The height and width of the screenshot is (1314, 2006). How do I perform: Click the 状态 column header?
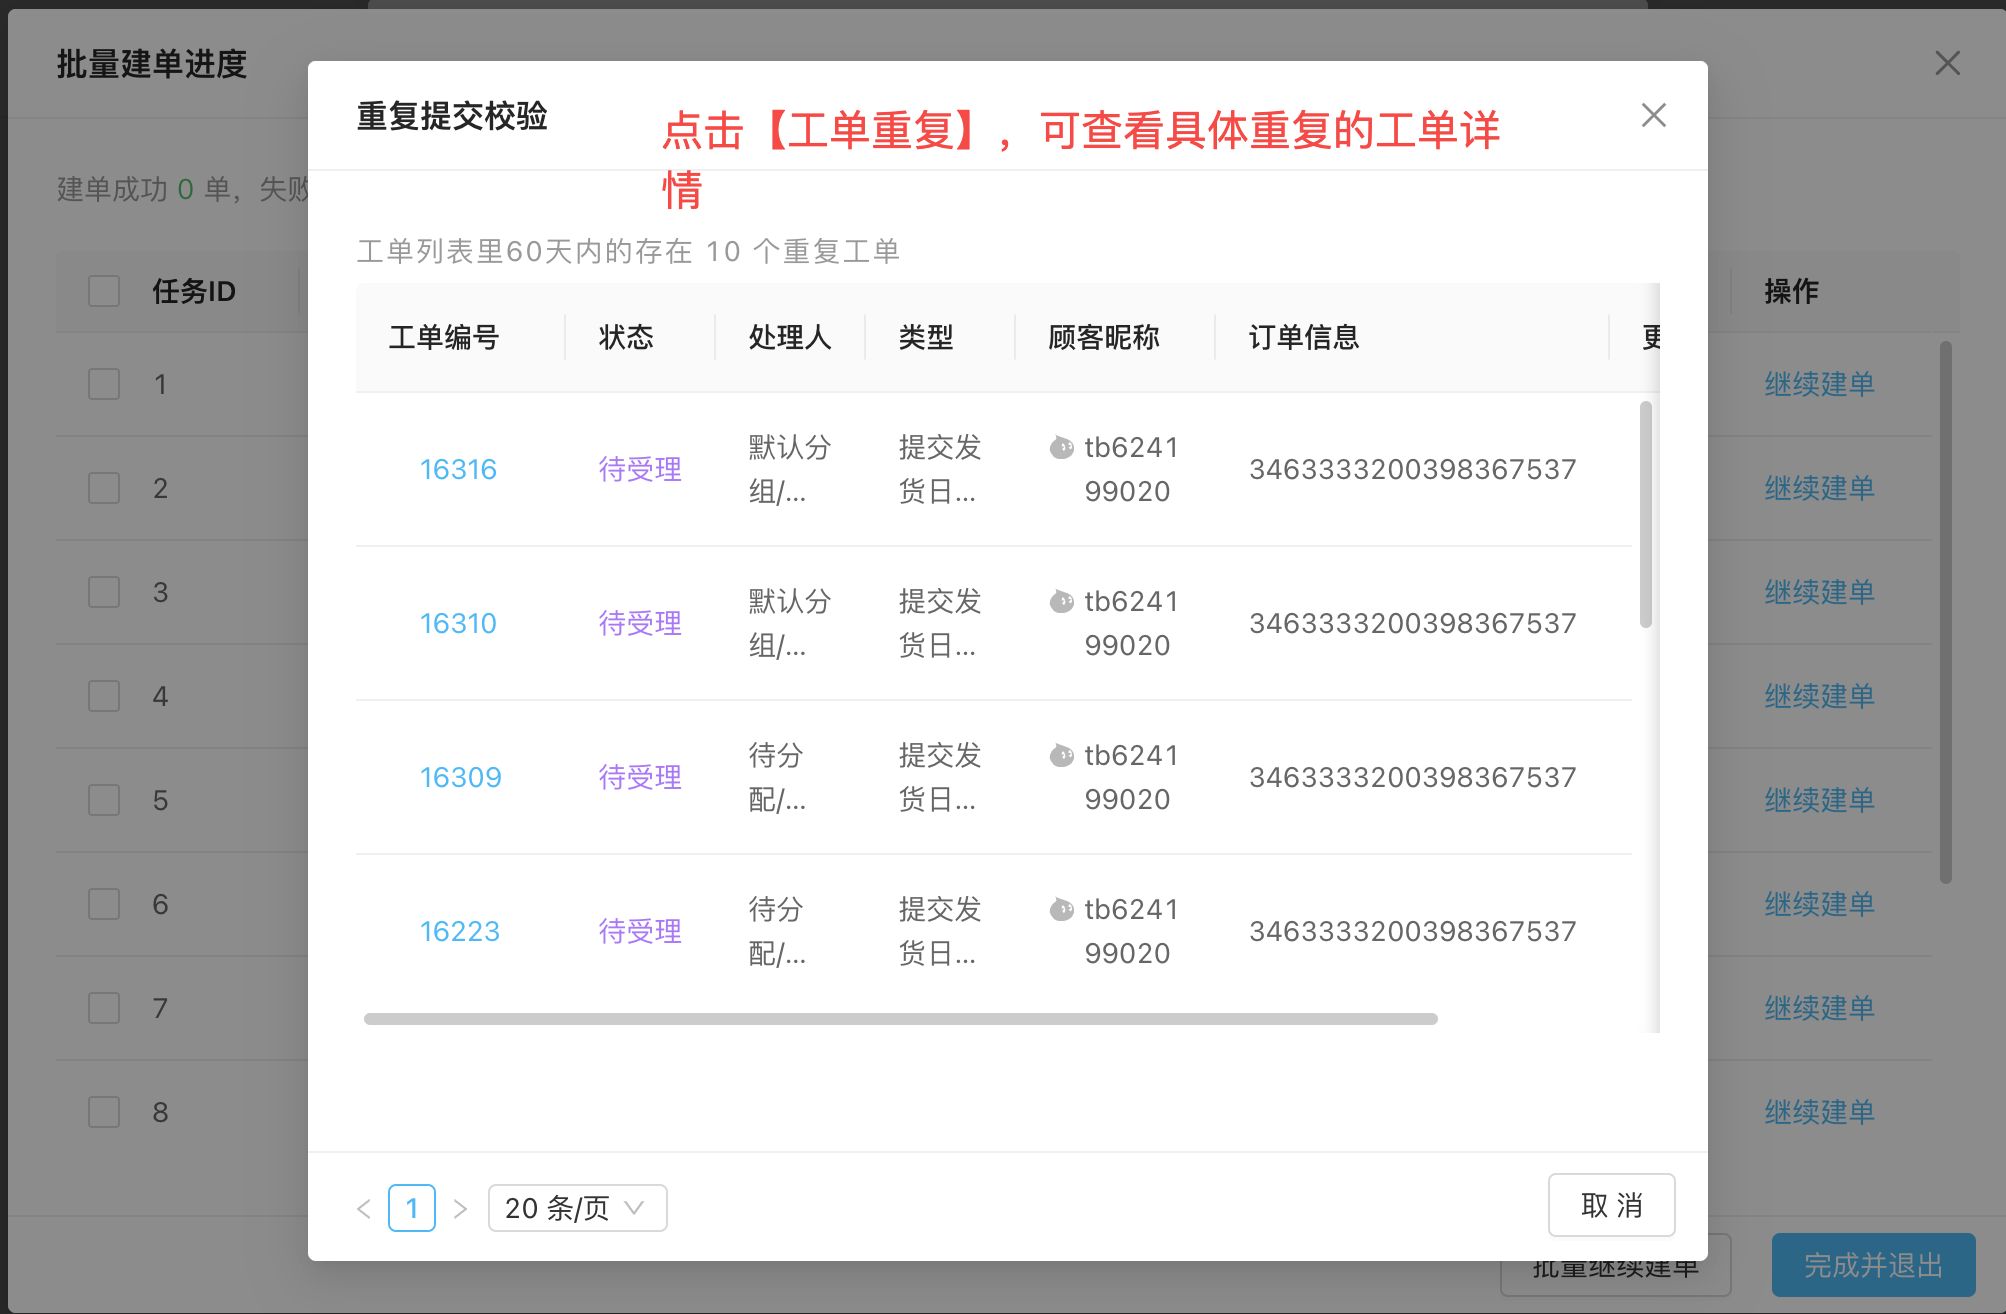click(626, 337)
